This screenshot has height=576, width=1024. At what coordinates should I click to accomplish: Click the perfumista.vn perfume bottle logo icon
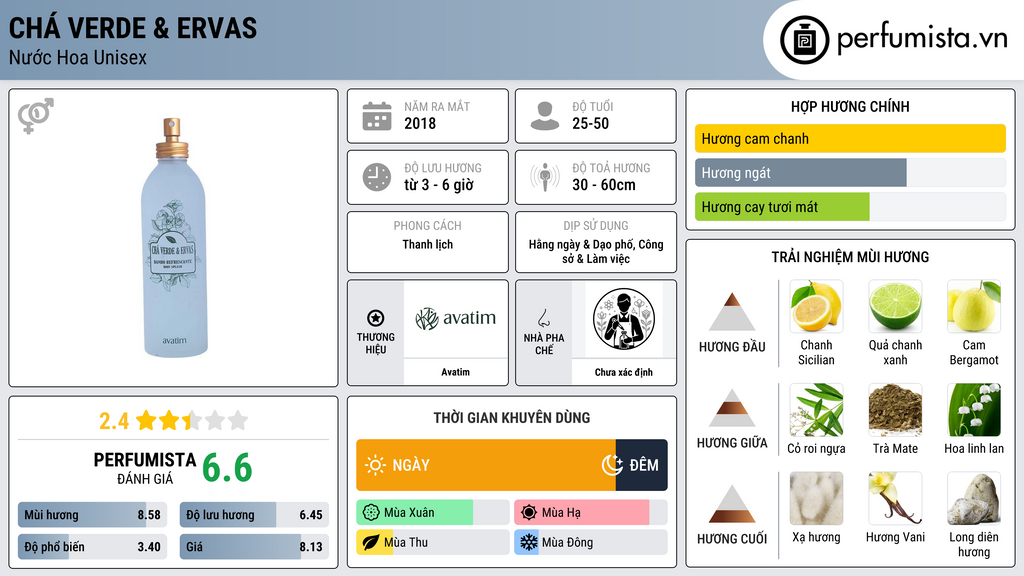[x=804, y=40]
